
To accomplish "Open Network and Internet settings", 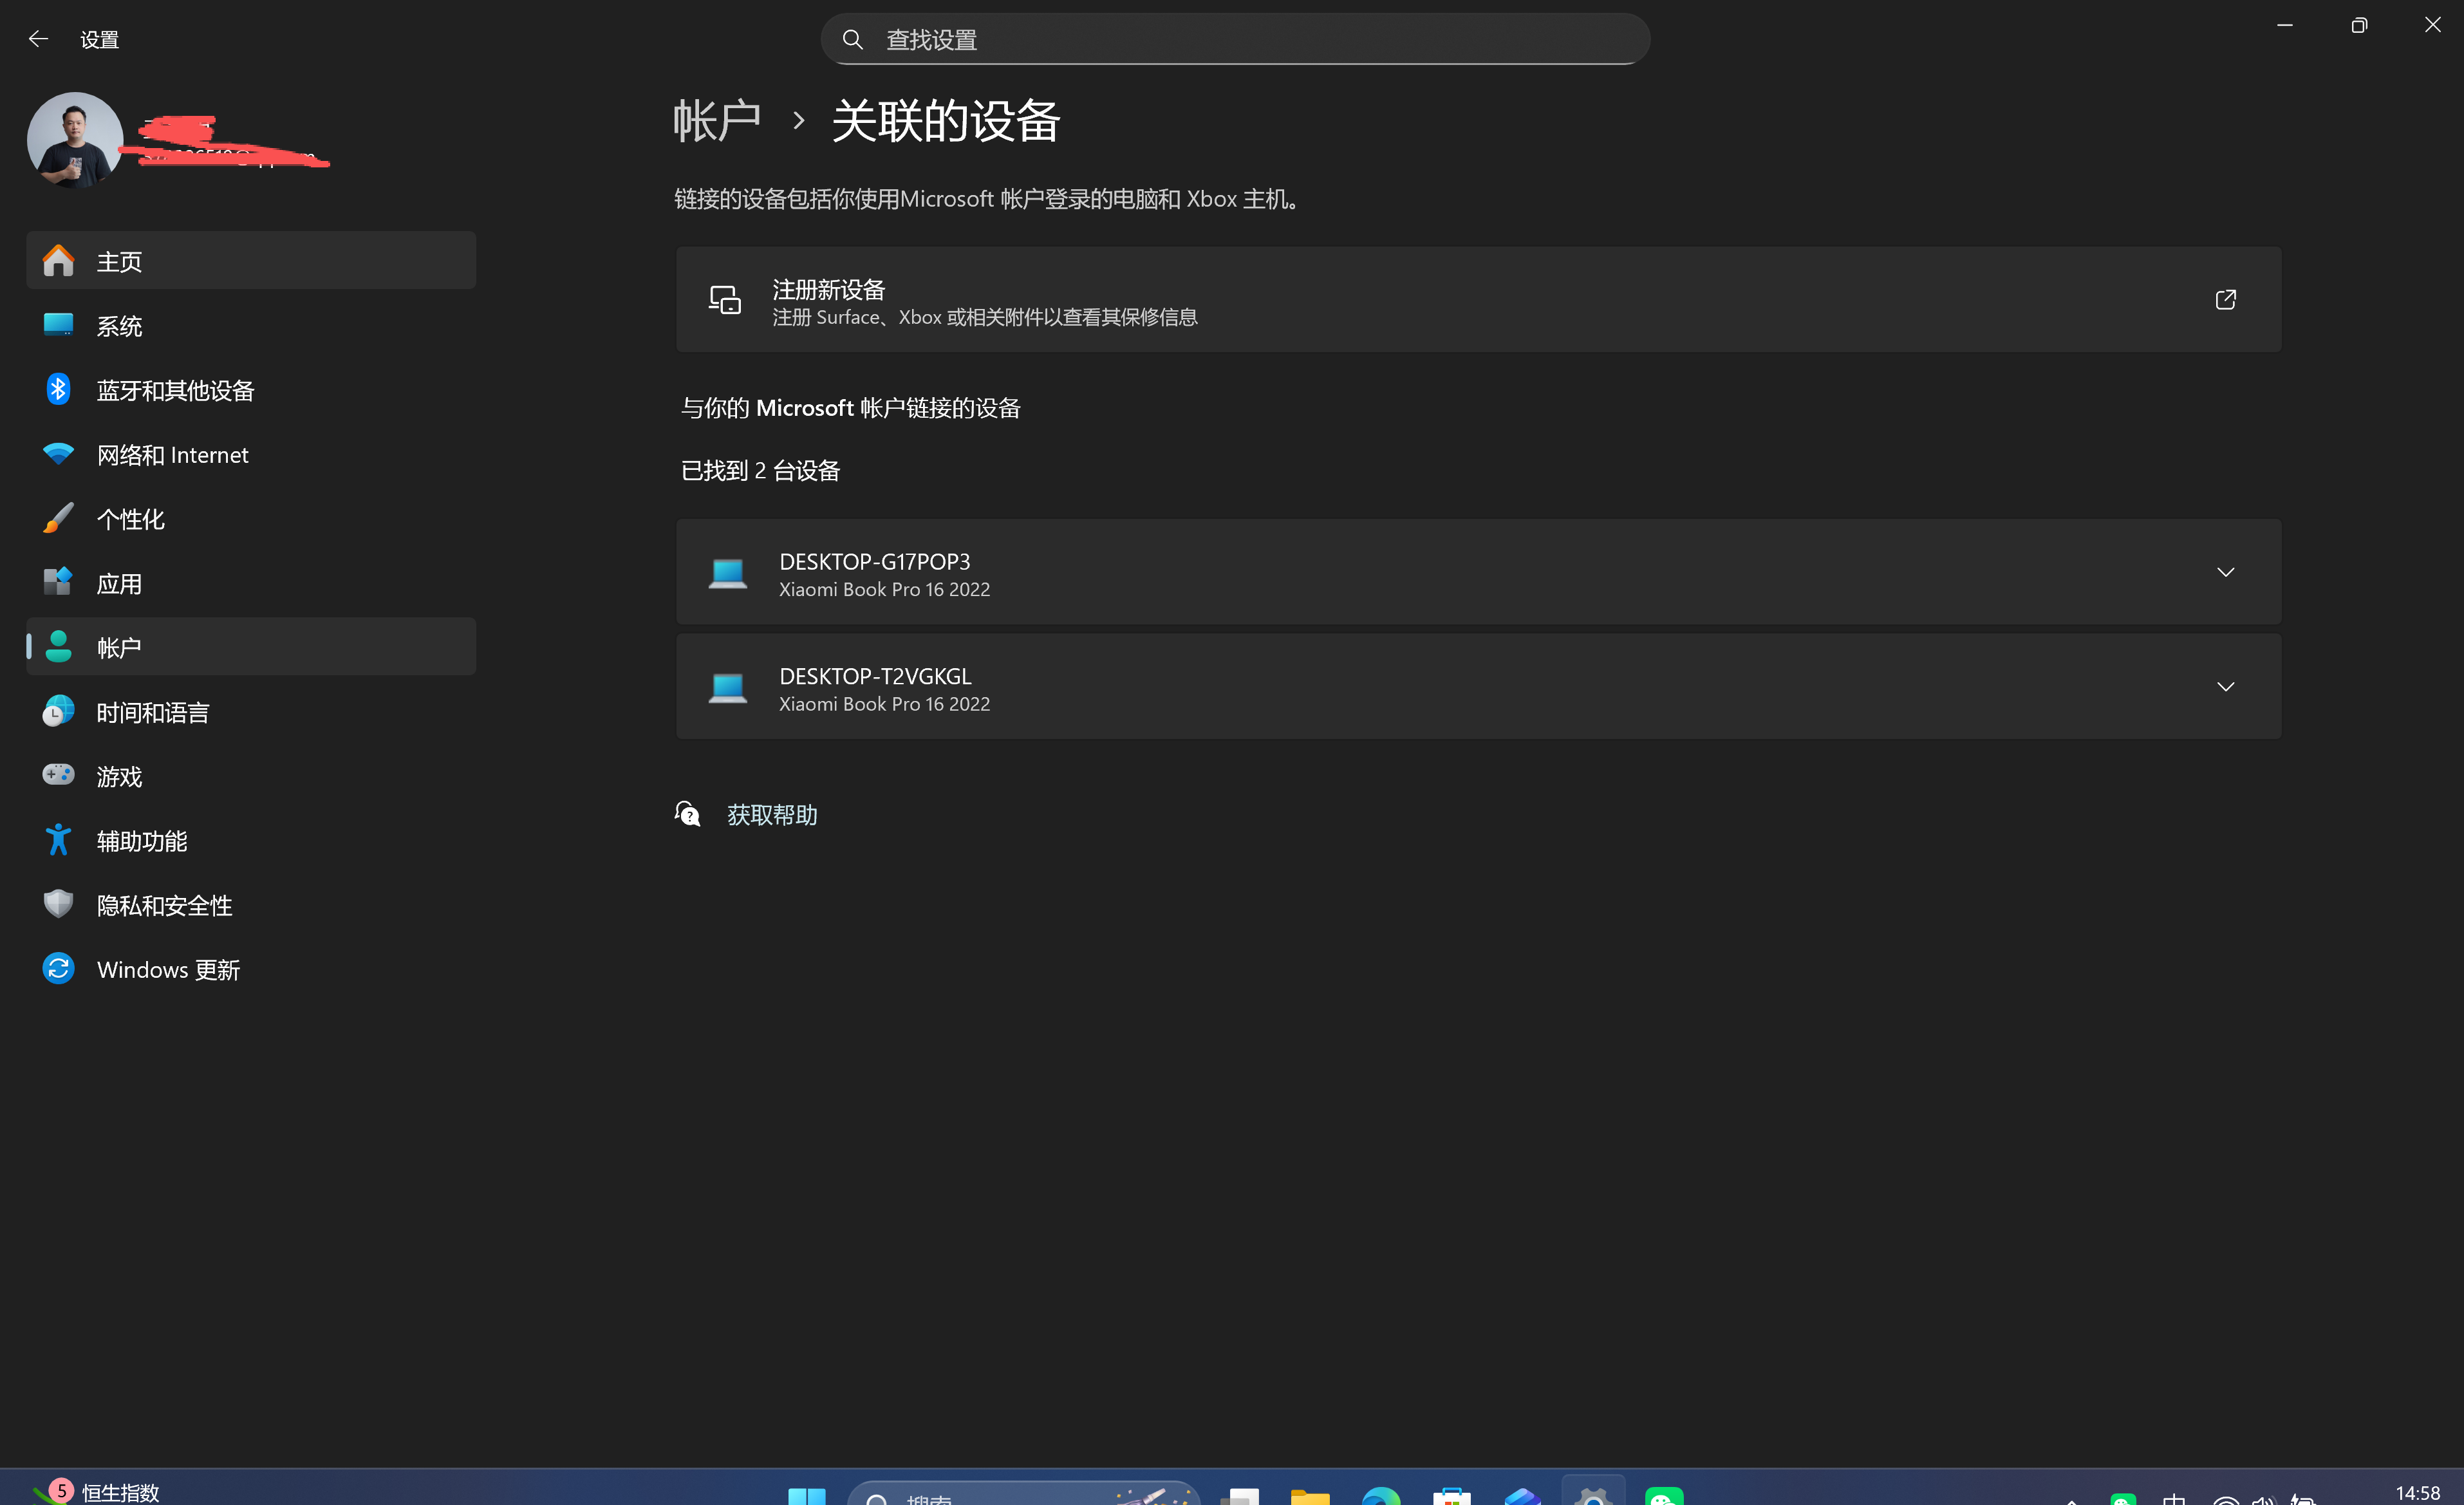I will [x=172, y=454].
